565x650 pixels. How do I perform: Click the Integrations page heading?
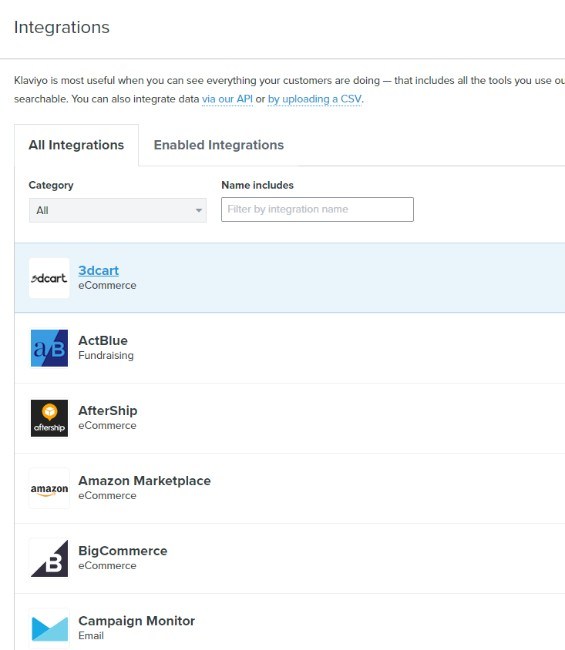tap(62, 27)
